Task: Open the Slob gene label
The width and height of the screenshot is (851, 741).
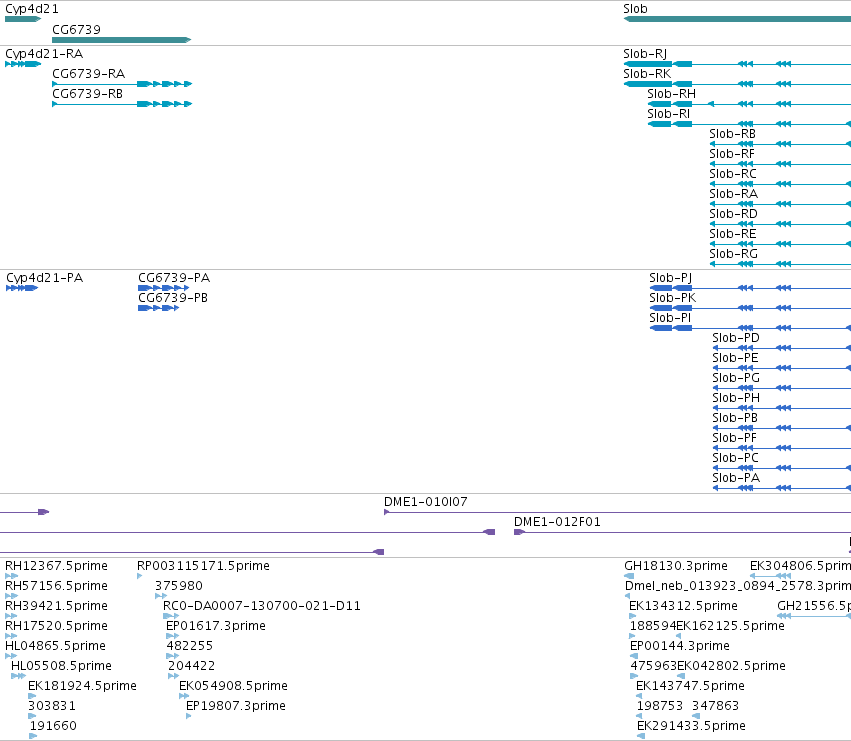Action: coord(635,9)
